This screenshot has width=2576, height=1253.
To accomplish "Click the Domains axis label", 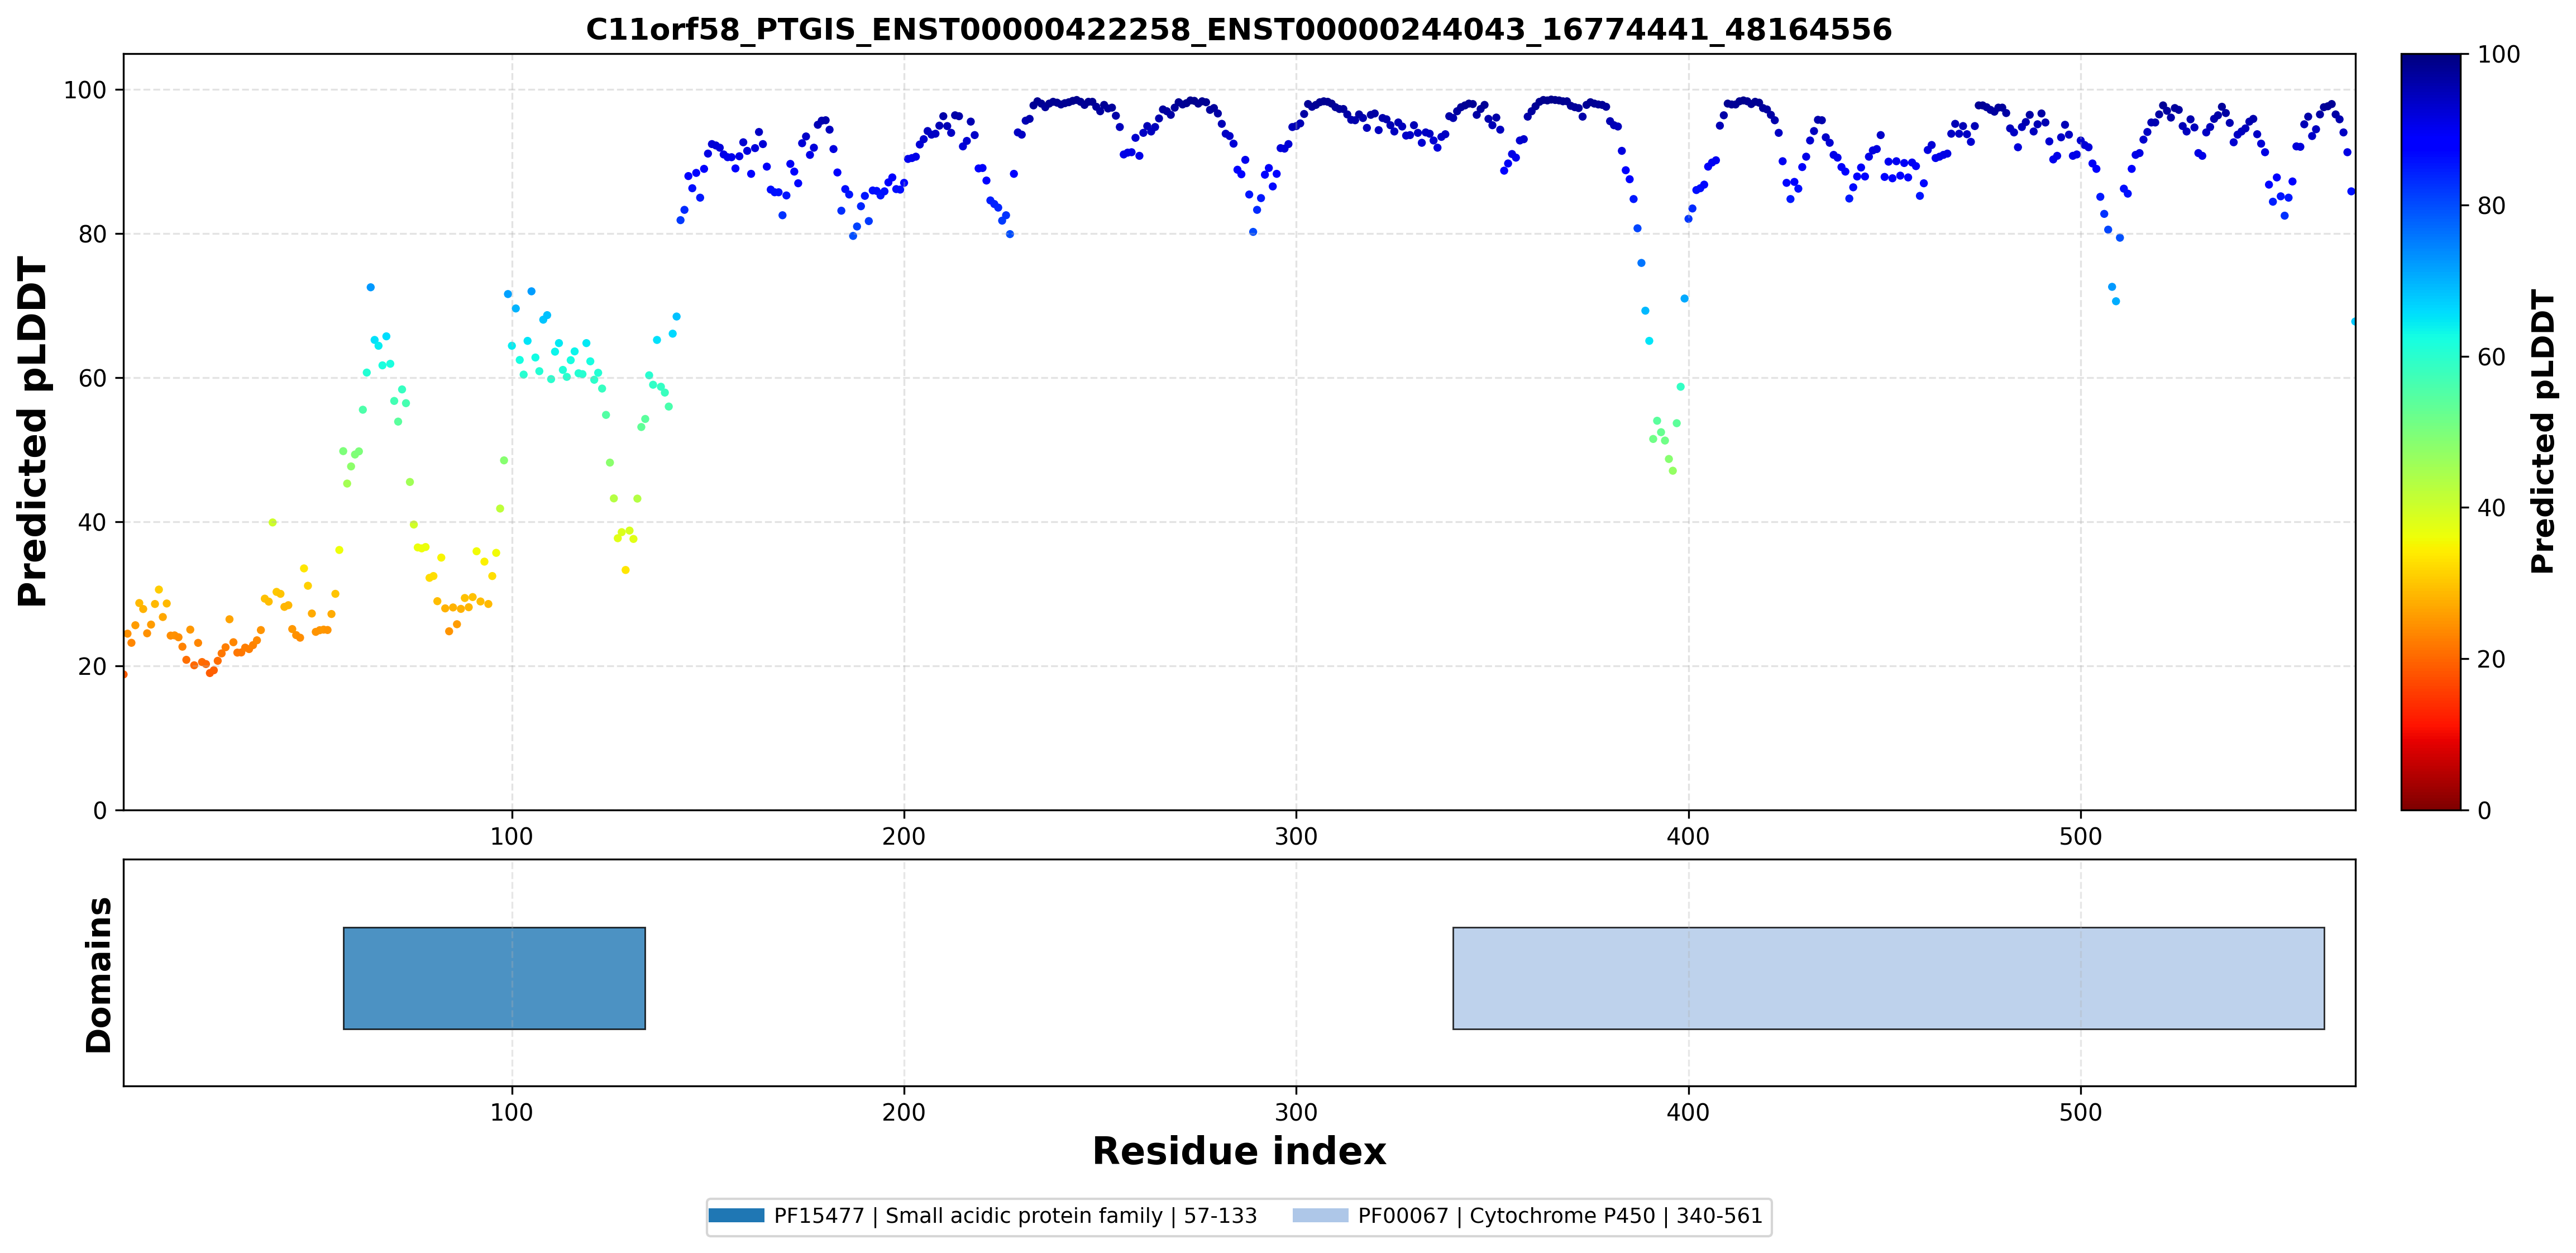I will [x=99, y=974].
